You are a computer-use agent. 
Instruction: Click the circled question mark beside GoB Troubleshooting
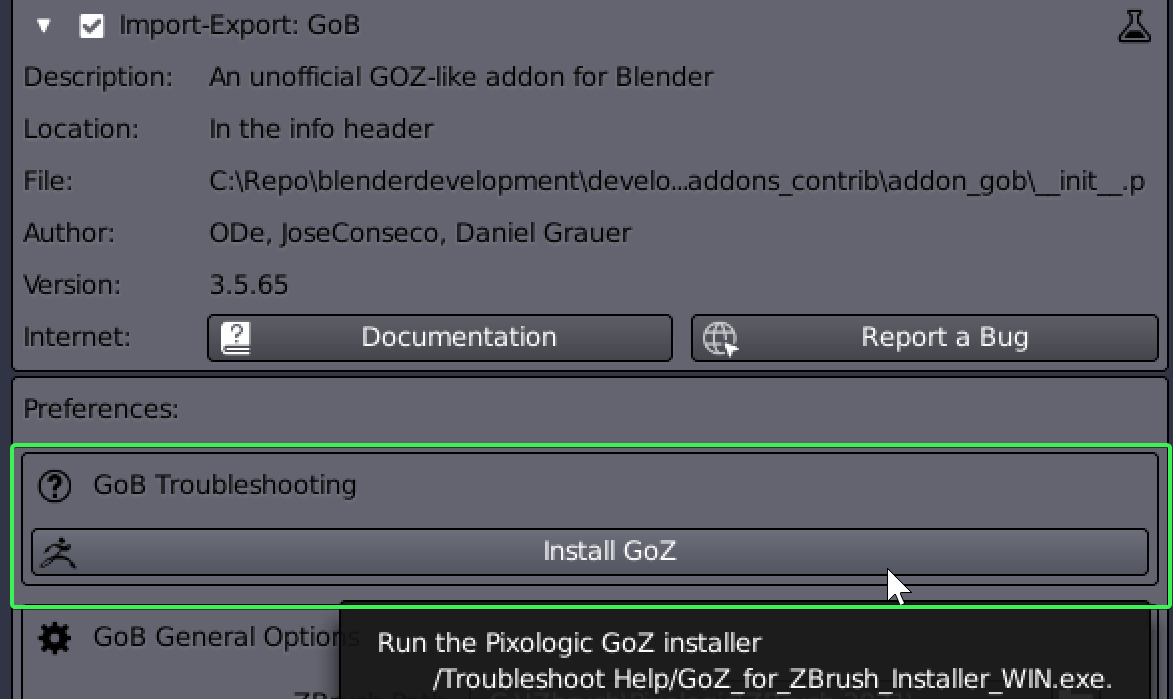click(55, 485)
